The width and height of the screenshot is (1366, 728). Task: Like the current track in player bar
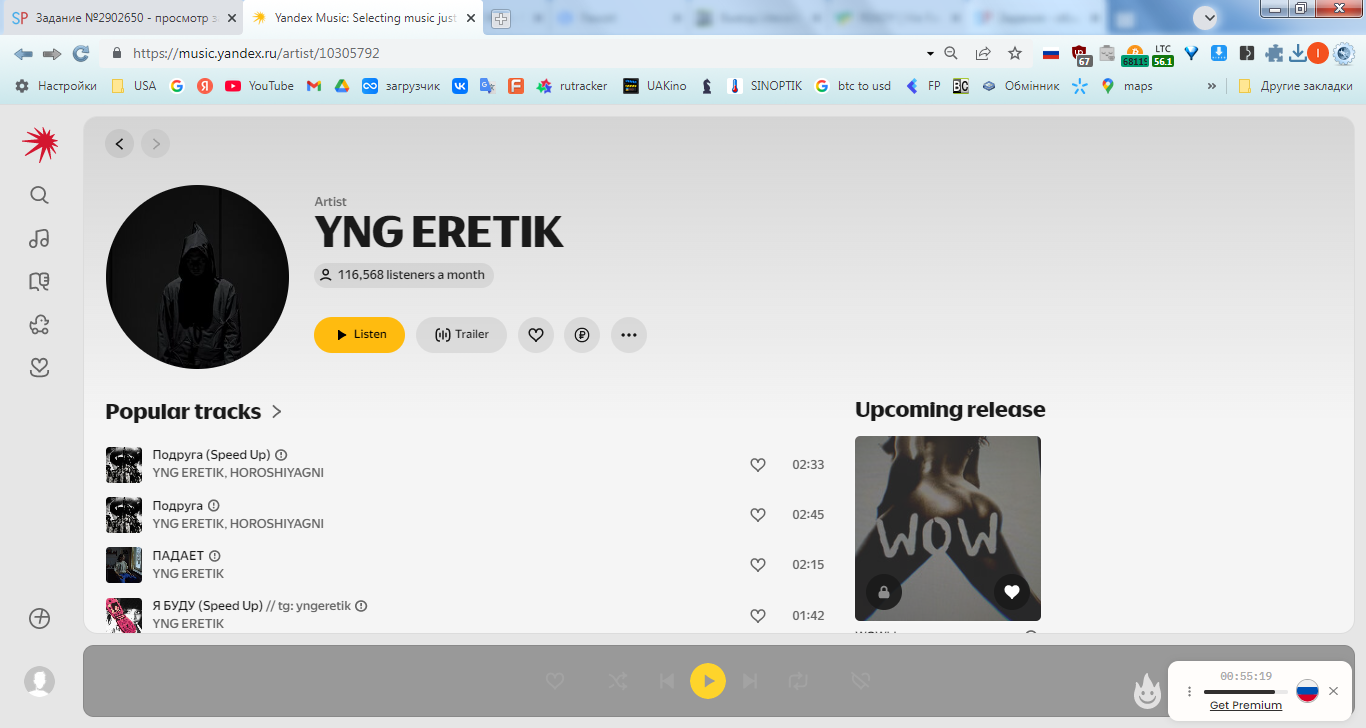[555, 681]
